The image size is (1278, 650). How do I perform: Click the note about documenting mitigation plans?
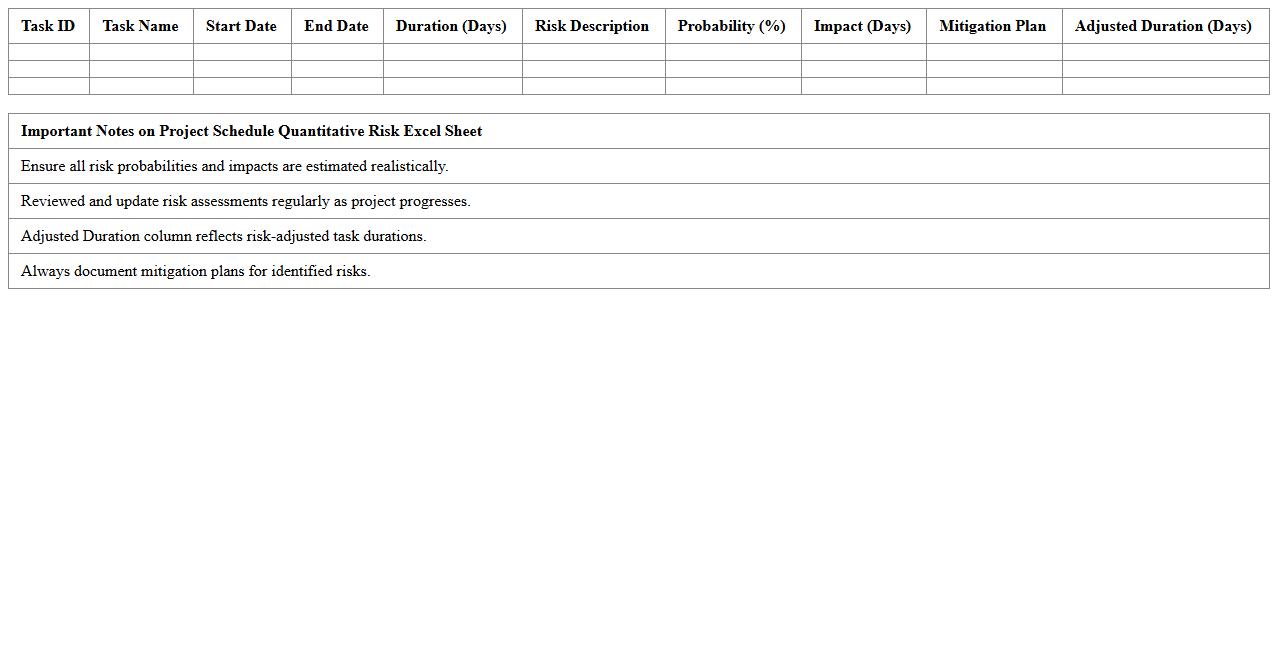[x=195, y=271]
